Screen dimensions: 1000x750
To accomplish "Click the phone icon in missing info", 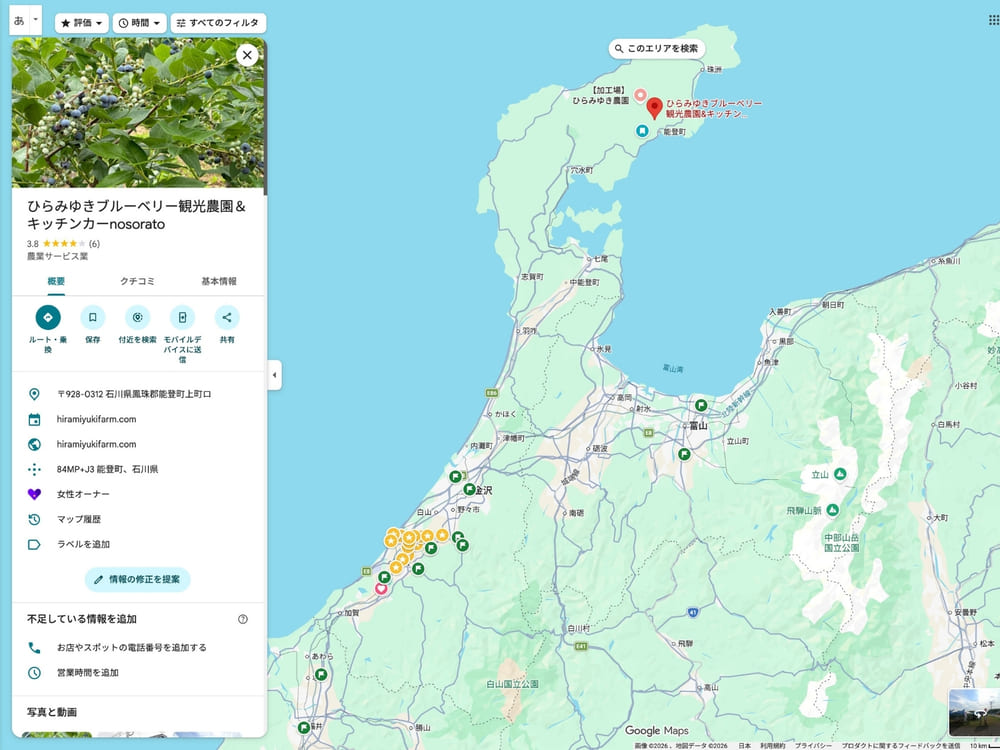I will click(34, 647).
